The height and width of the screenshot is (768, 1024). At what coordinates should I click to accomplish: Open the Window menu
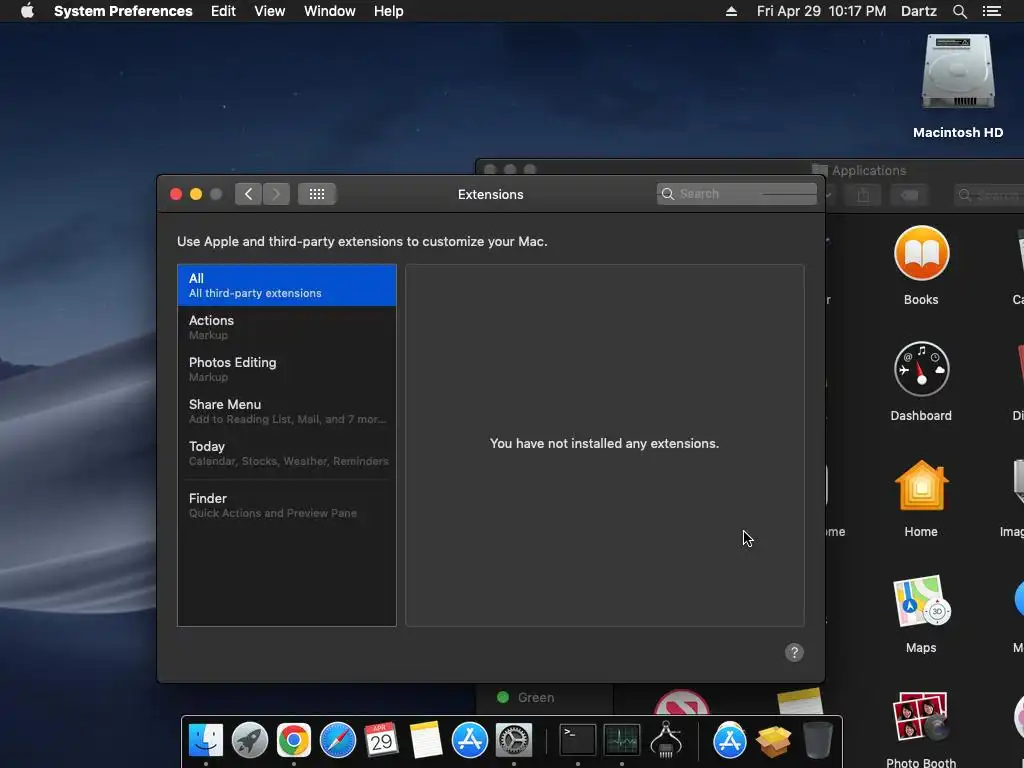tap(330, 11)
